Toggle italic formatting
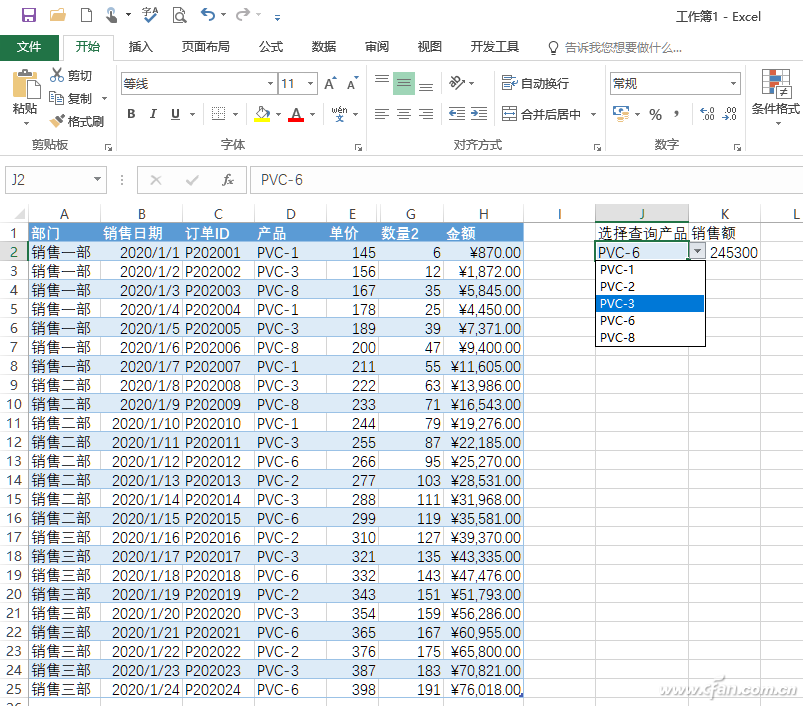The image size is (803, 706). click(x=153, y=114)
